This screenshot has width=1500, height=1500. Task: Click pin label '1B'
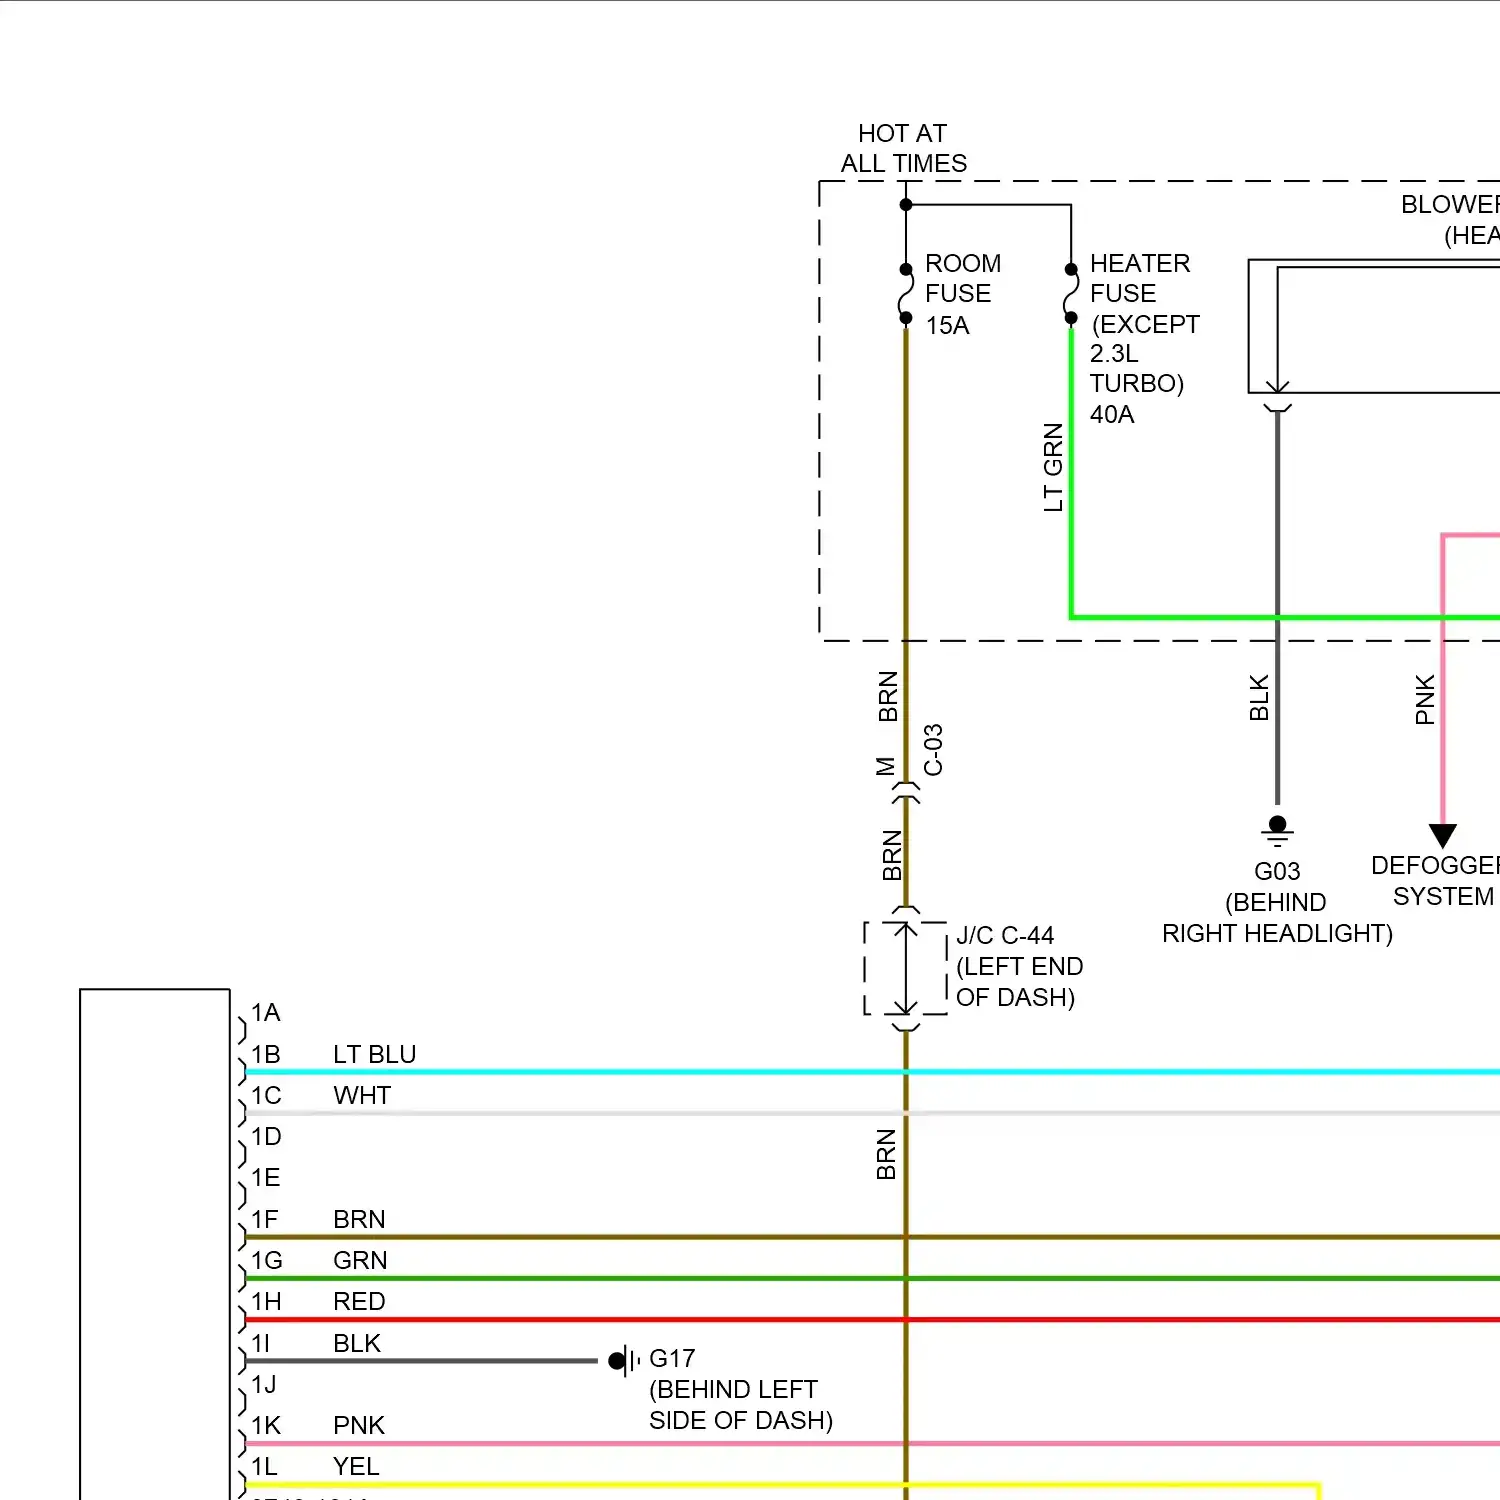click(x=265, y=1054)
